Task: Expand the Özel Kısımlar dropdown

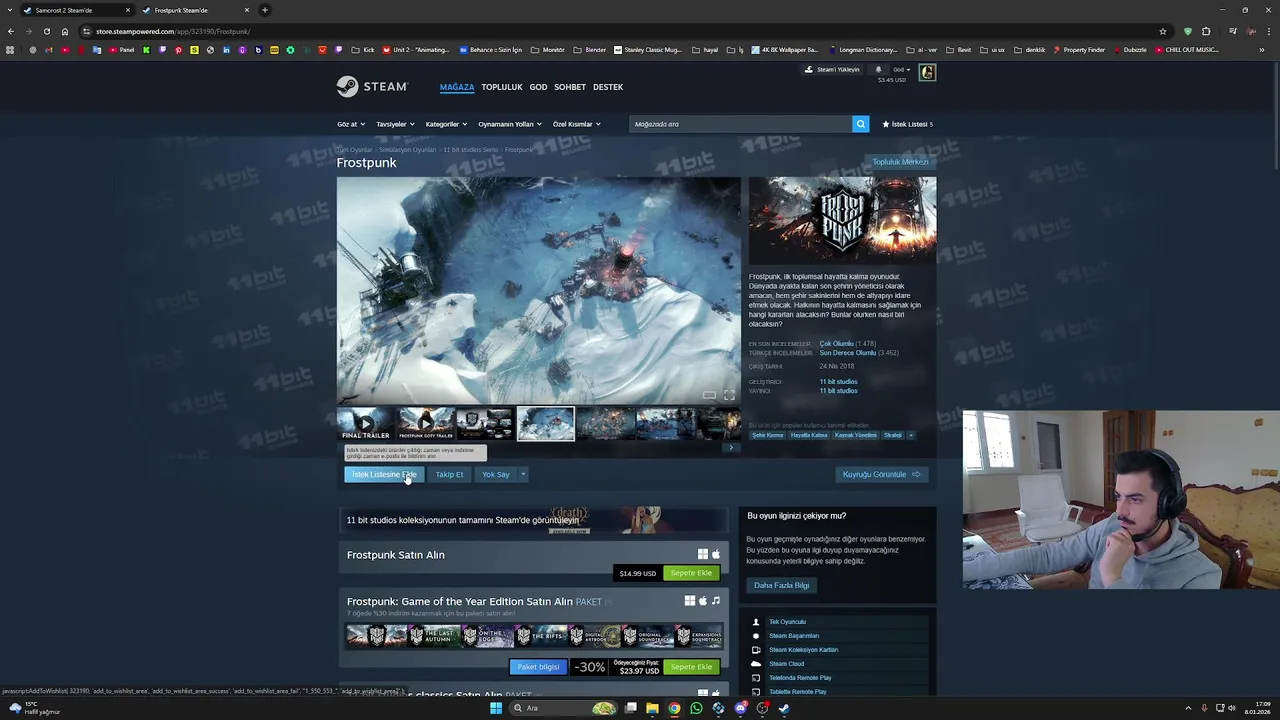Action: (x=577, y=124)
